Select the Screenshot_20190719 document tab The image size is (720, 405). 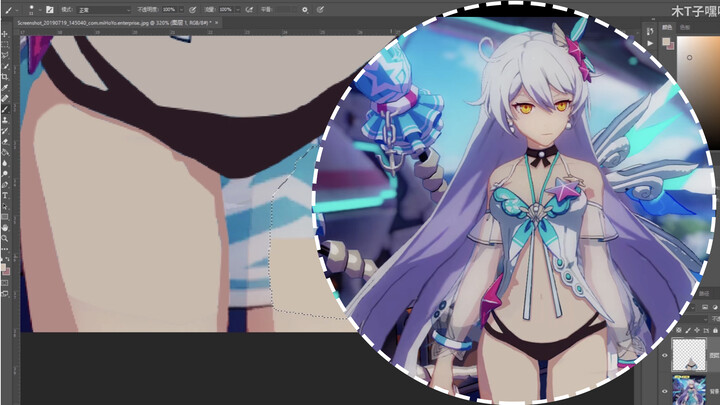tap(114, 22)
